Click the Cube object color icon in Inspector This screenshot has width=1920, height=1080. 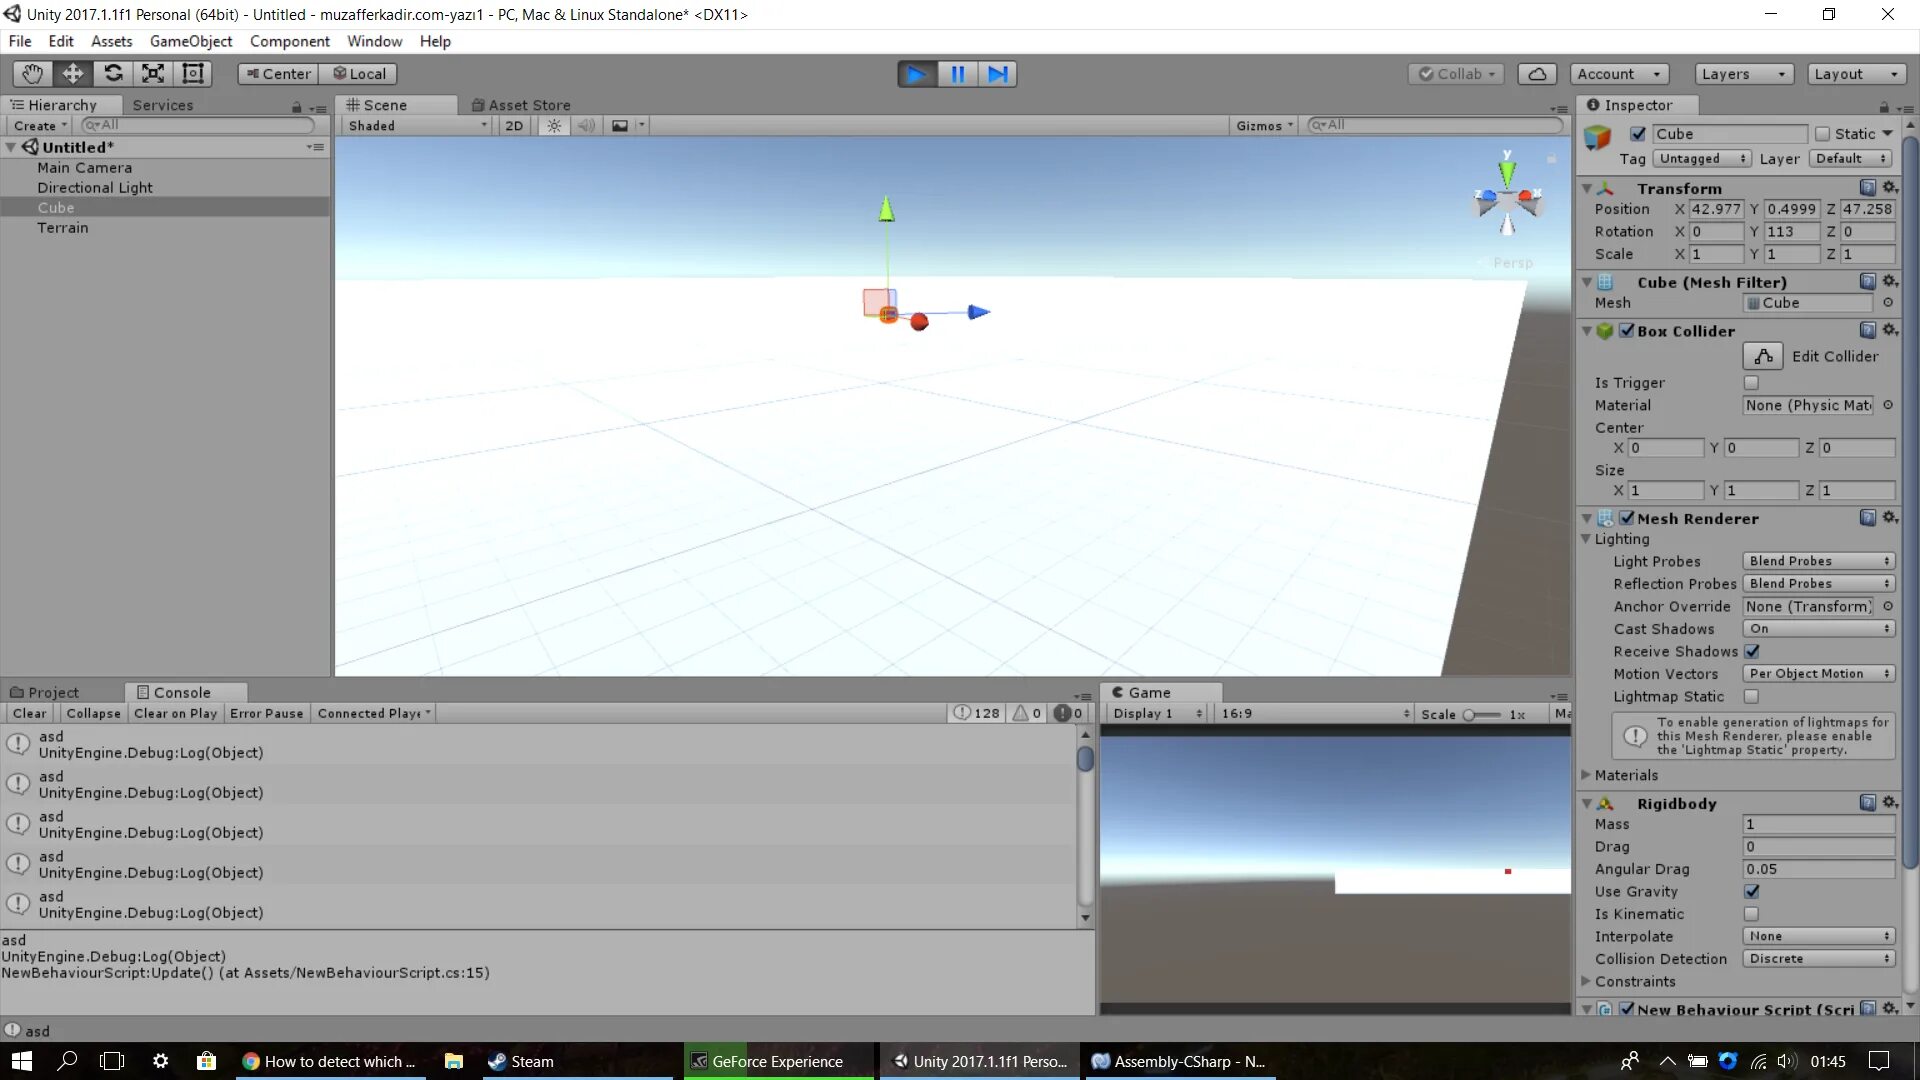pos(1597,138)
